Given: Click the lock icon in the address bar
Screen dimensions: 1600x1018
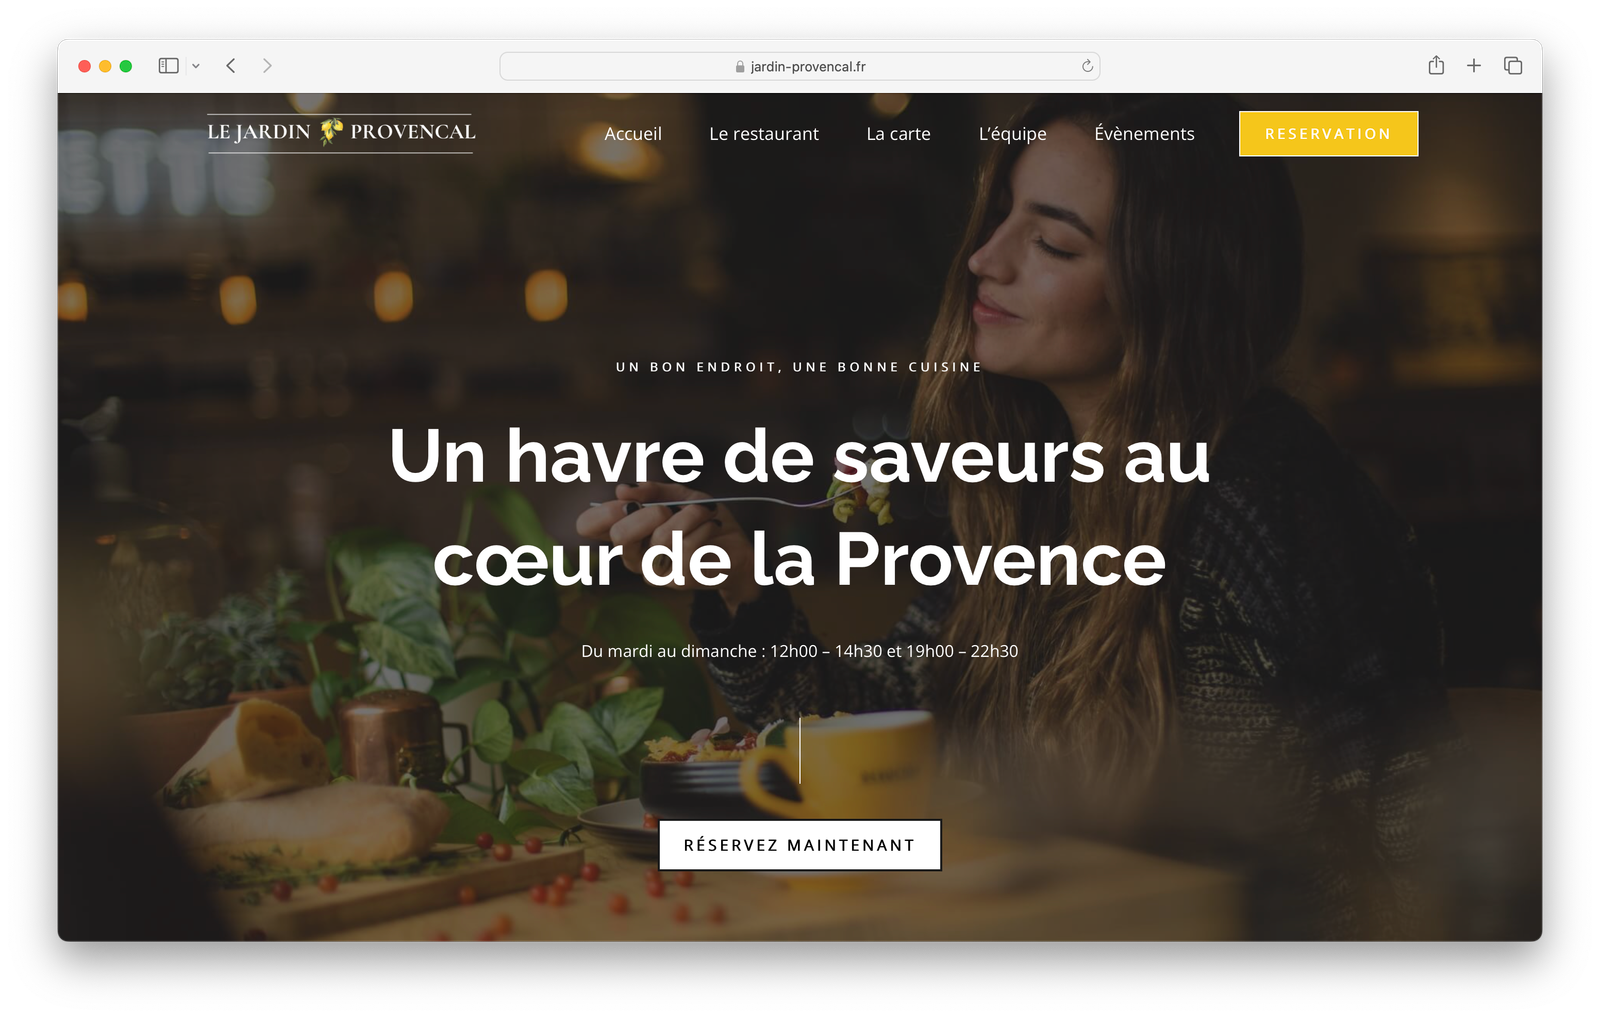Looking at the screenshot, I should [740, 67].
